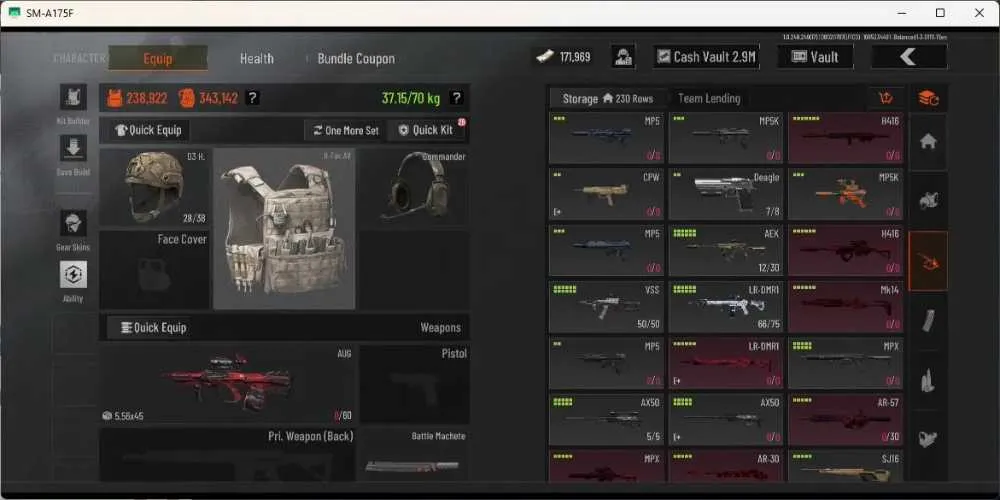Open the Quick Kit button
Viewport: 1000px width, 500px height.
pyautogui.click(x=427, y=130)
